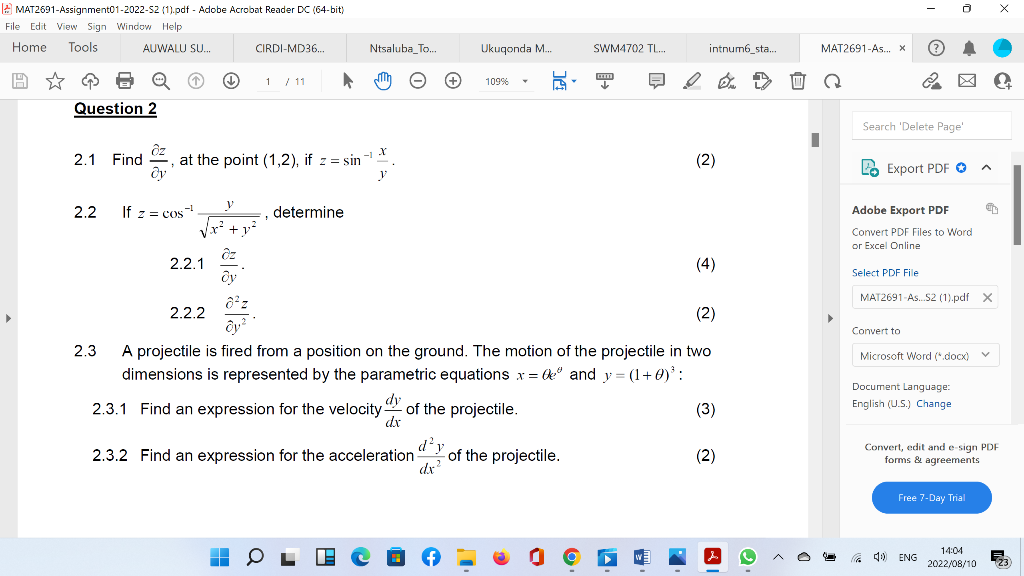Open WhatsApp from the taskbar
1024x576 pixels.
pos(749,557)
